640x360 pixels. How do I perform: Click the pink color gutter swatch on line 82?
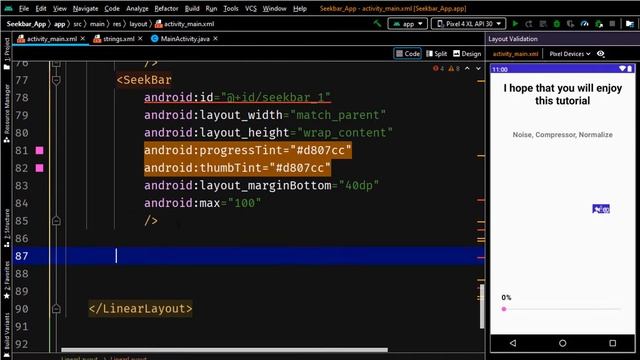[x=40, y=168]
